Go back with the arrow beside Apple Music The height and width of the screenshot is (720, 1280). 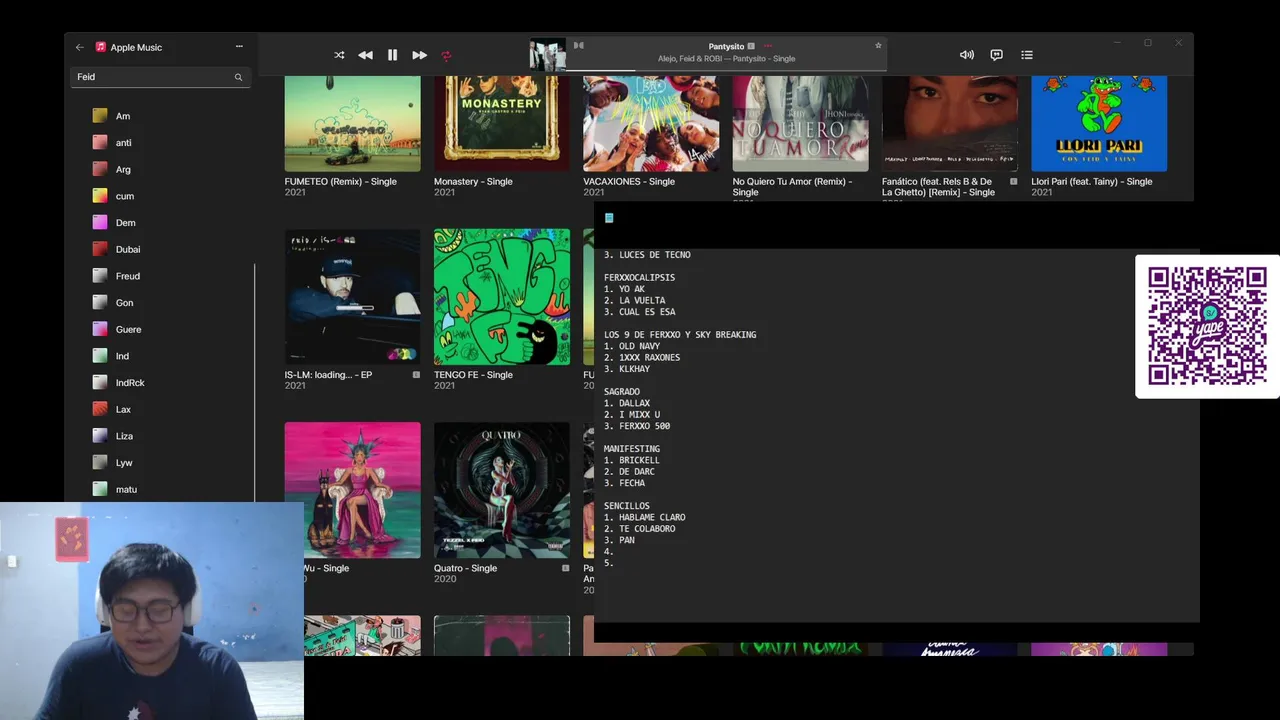(x=79, y=47)
